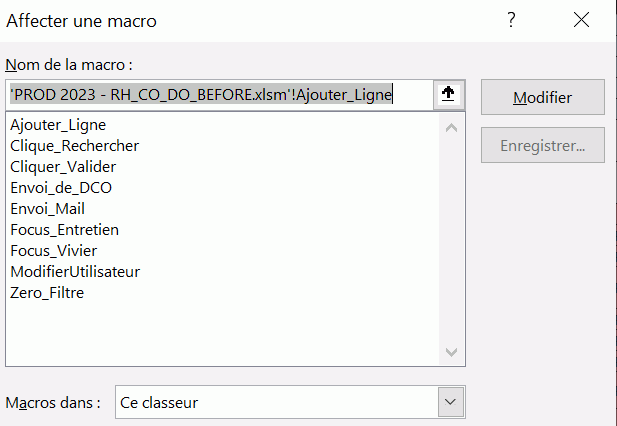Select Ajouter_Ligne in the macro list

(58, 125)
